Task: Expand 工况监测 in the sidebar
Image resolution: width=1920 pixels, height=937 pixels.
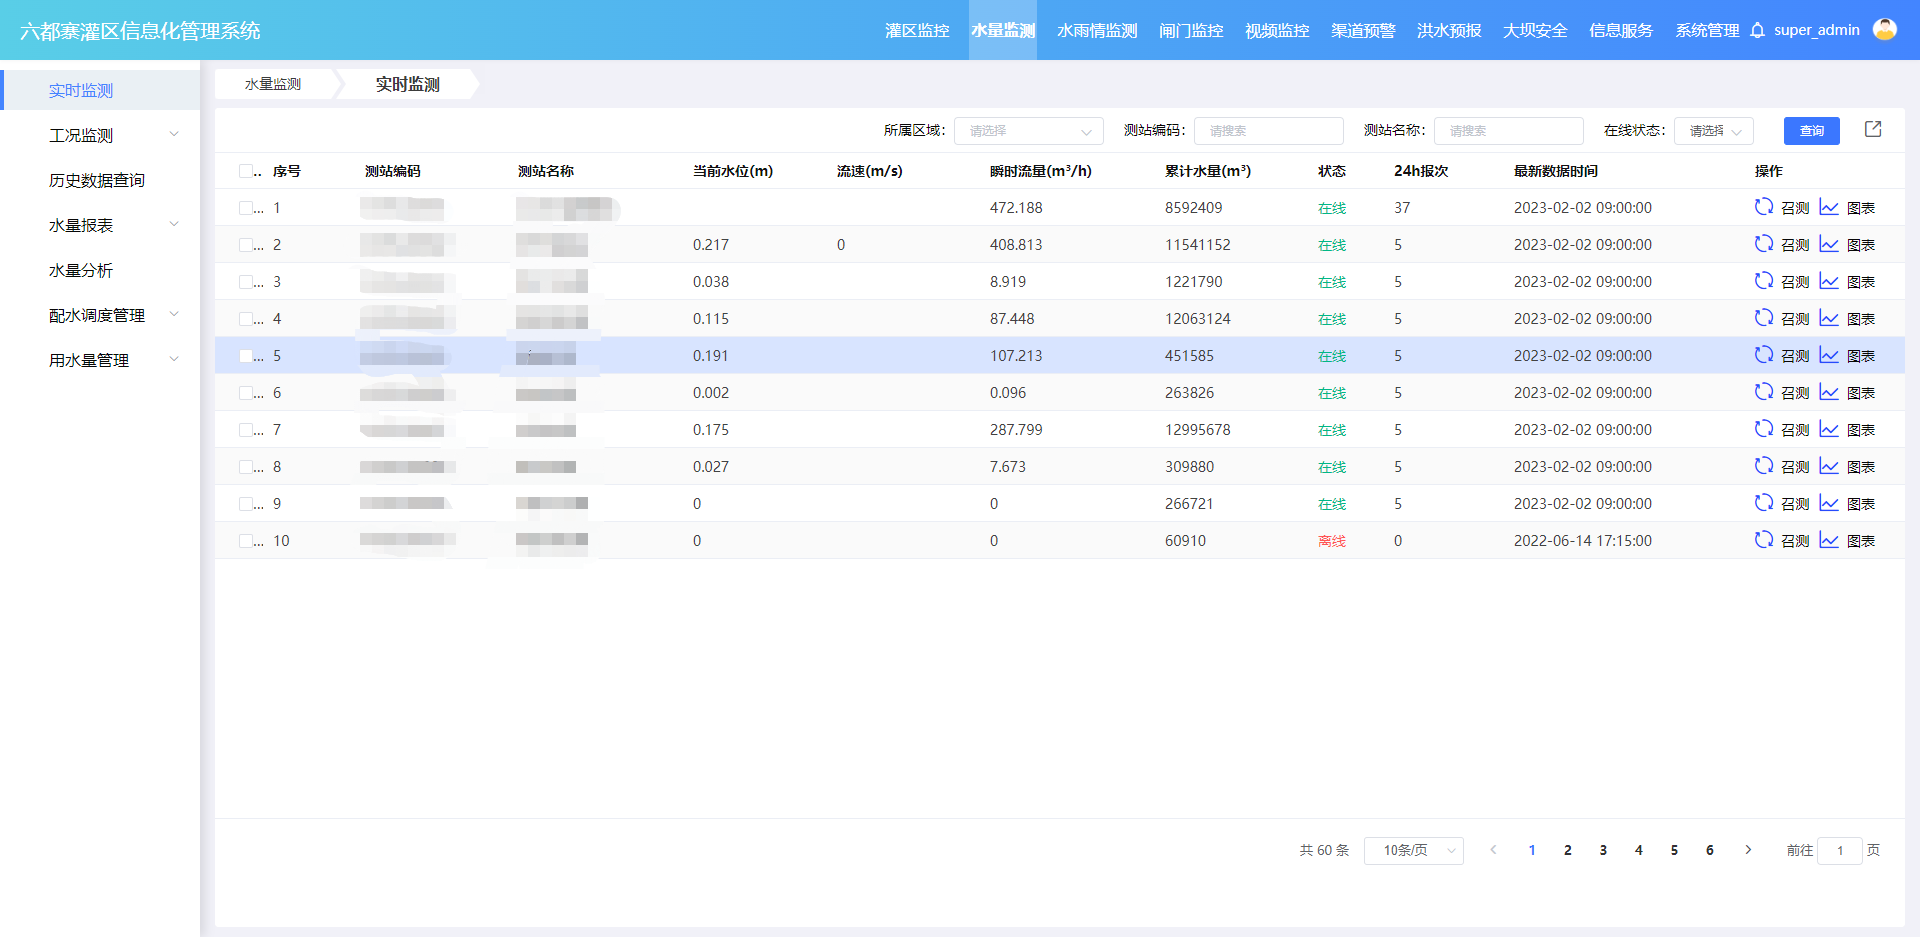Action: 100,135
